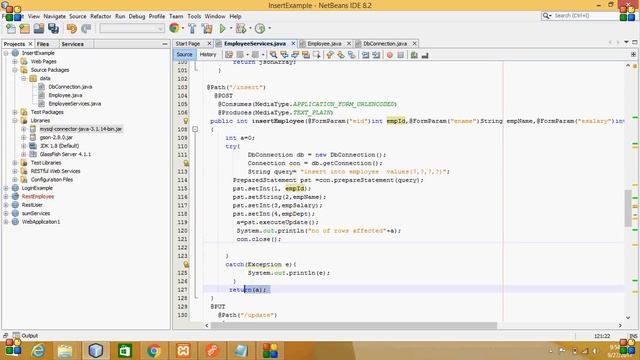Click the Shift Line Right icon
The width and height of the screenshot is (640, 360).
(x=376, y=55)
